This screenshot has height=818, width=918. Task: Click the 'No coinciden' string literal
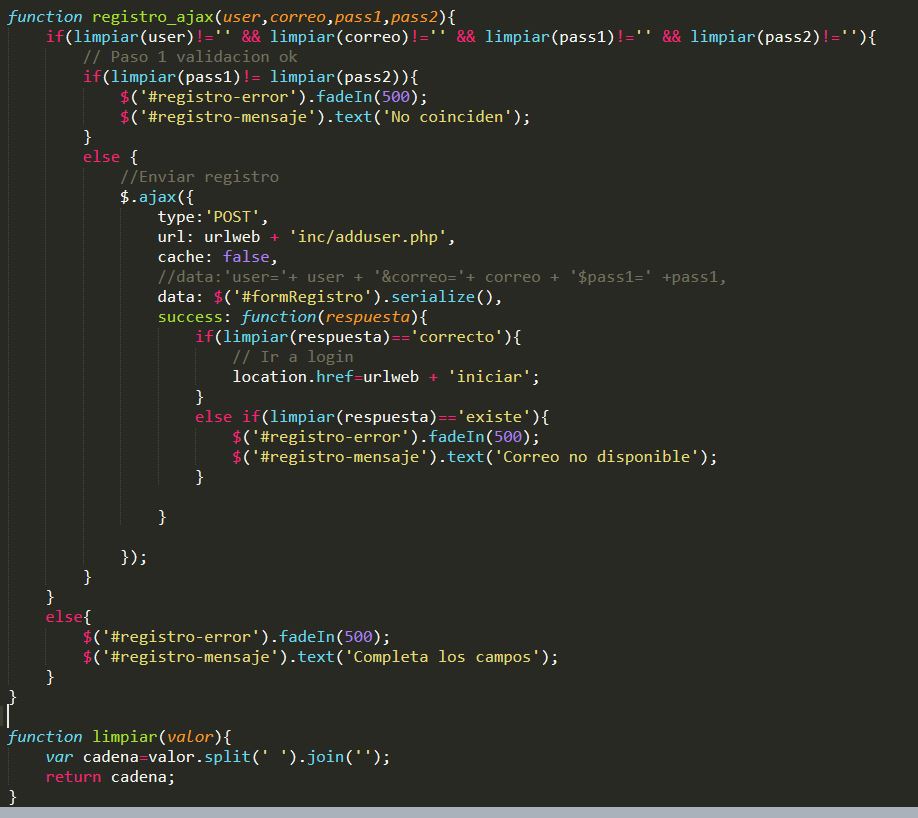pyautogui.click(x=466, y=117)
